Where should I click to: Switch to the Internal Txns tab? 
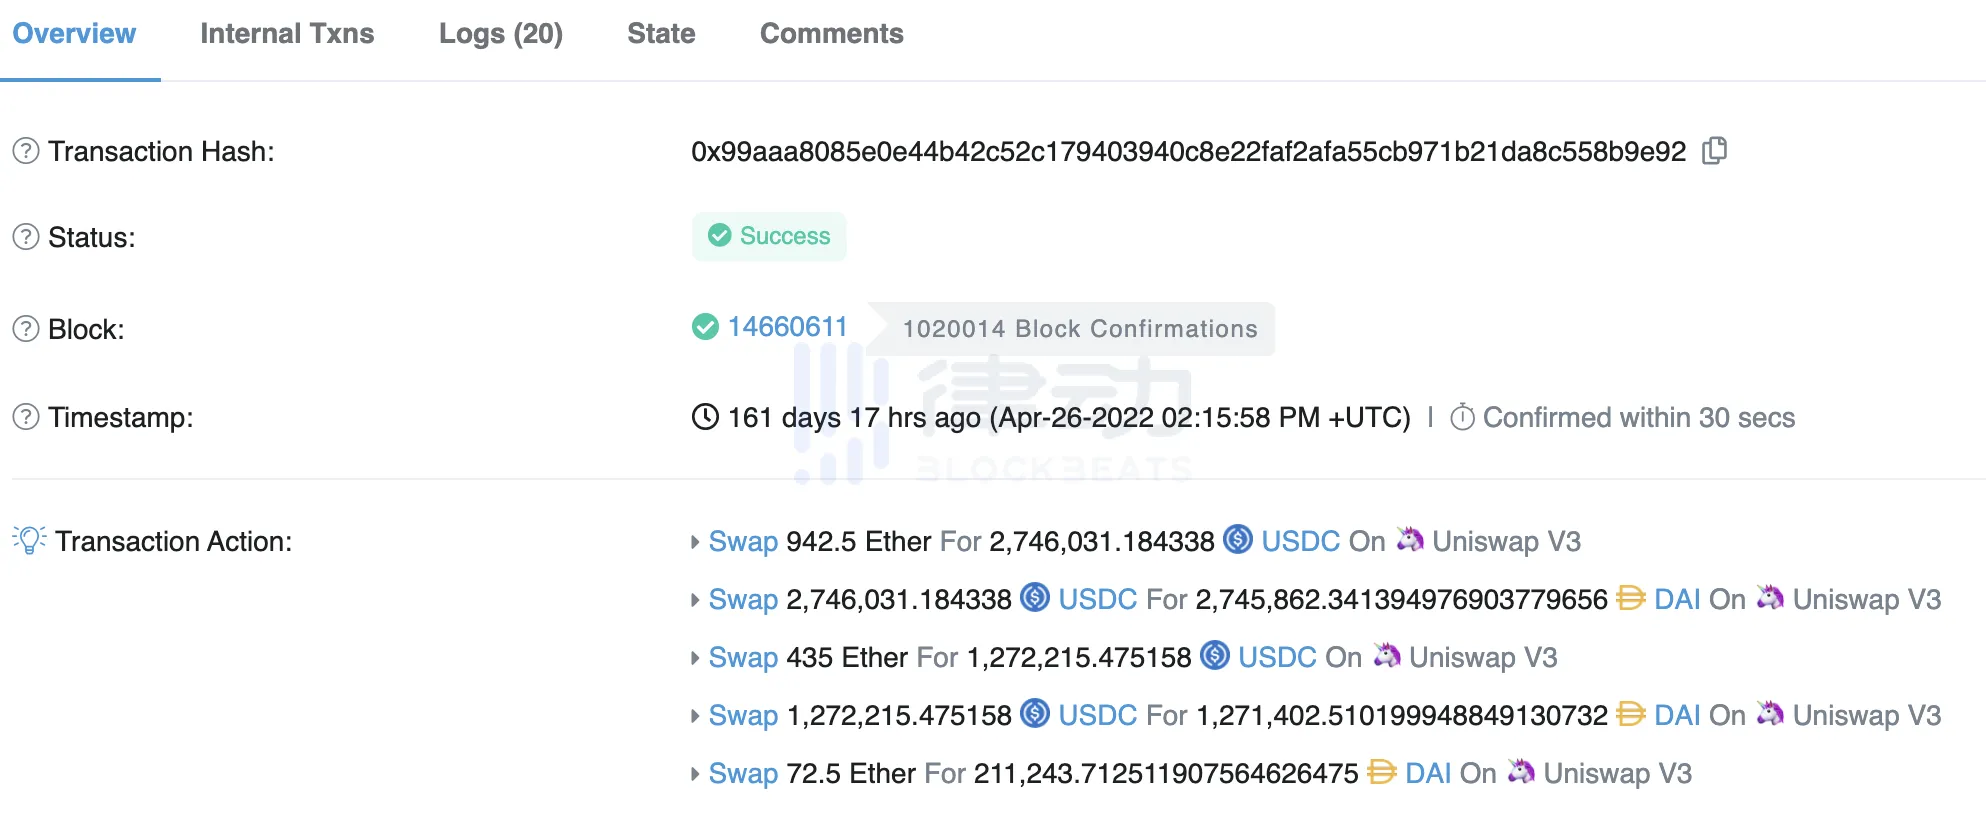tap(287, 34)
